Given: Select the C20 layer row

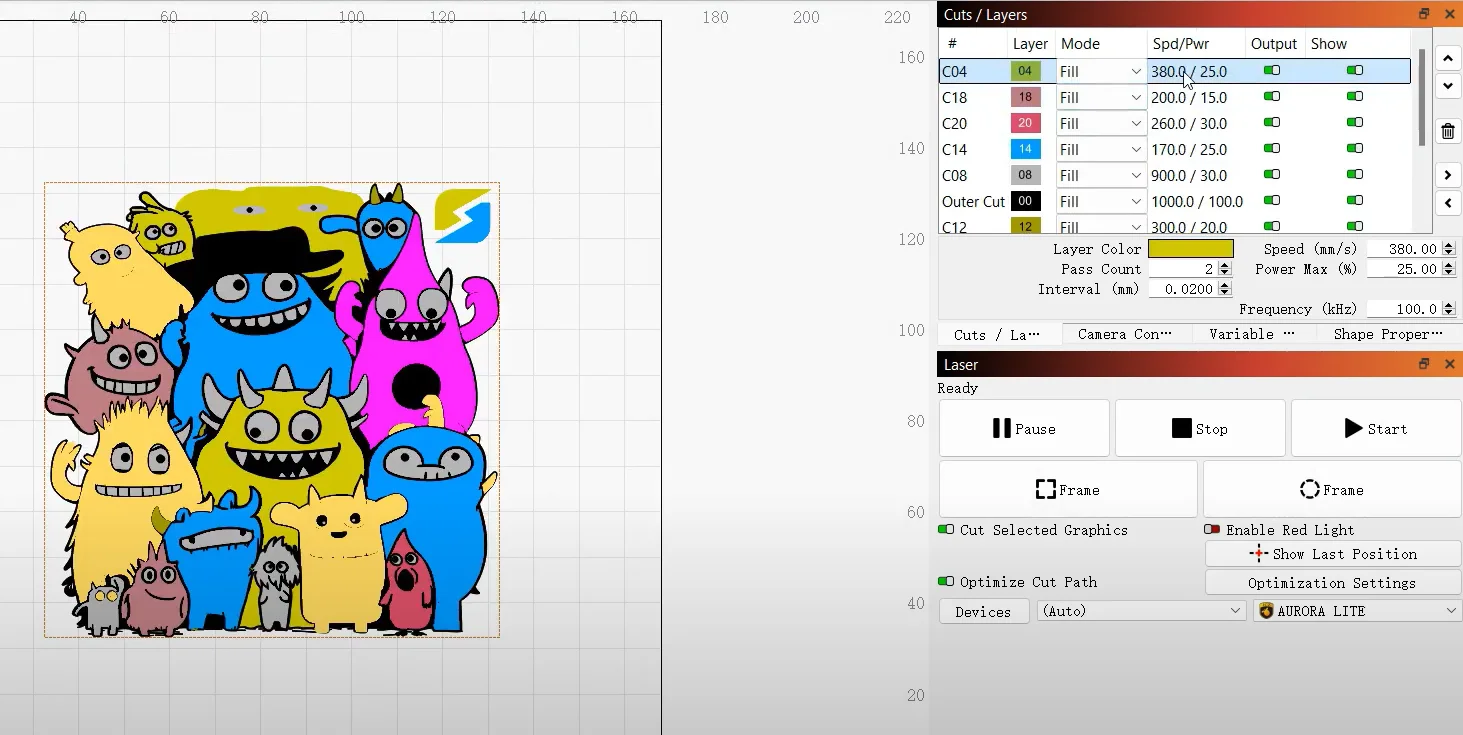Looking at the screenshot, I should (1174, 123).
